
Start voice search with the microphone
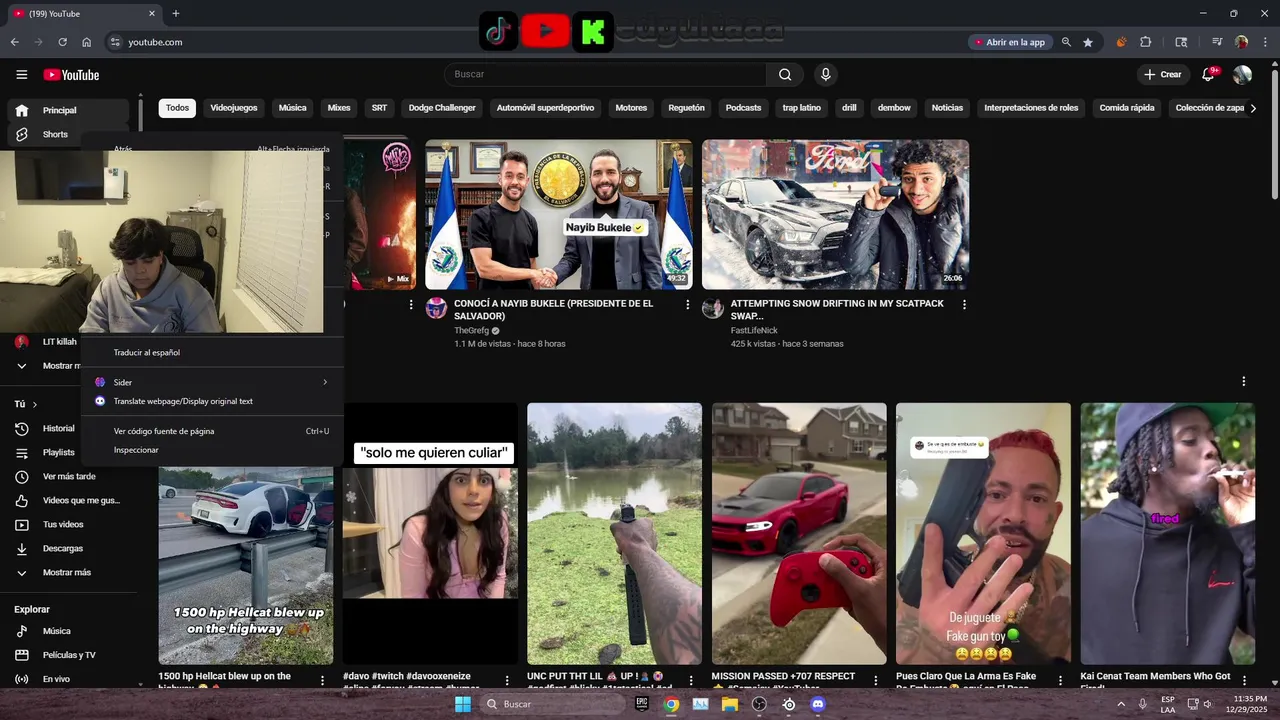[825, 74]
